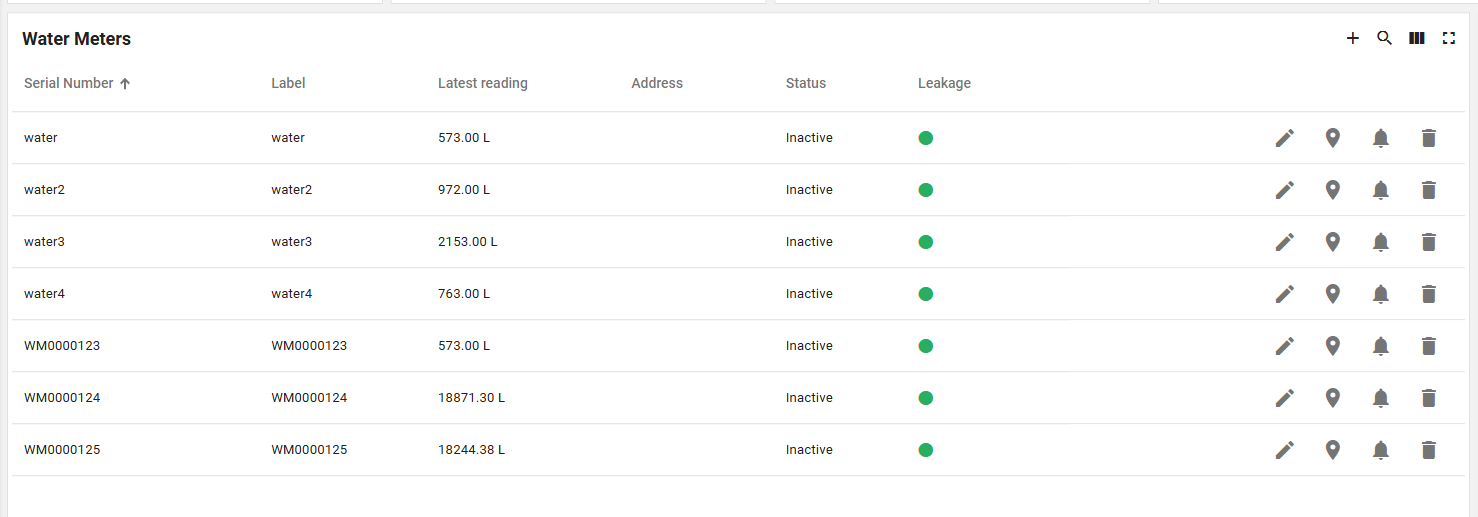Click the trash icon for water4
This screenshot has height=517, width=1478.
pyautogui.click(x=1429, y=294)
